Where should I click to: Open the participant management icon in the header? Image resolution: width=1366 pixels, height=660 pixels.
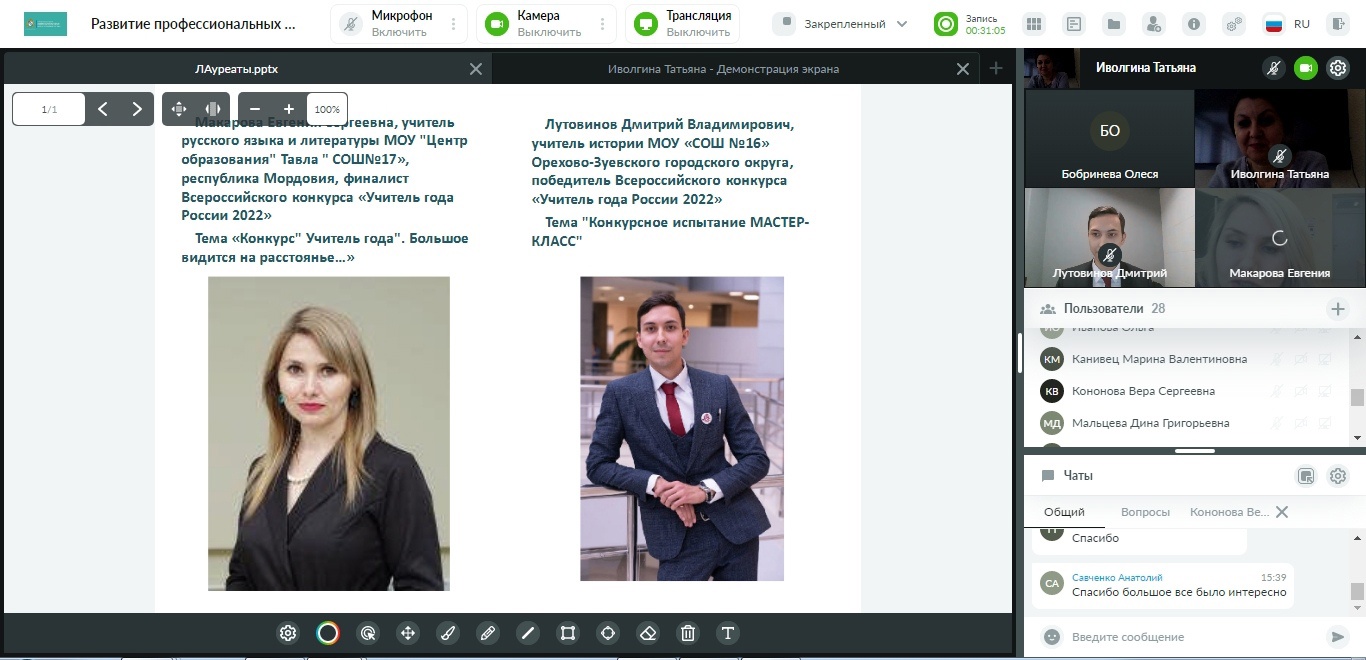coord(1153,24)
